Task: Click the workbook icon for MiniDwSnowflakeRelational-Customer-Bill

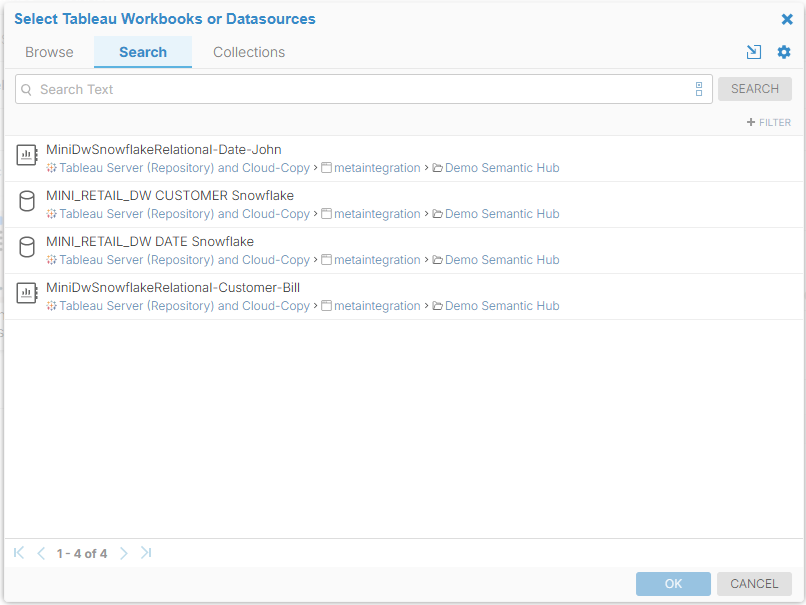Action: 27,294
